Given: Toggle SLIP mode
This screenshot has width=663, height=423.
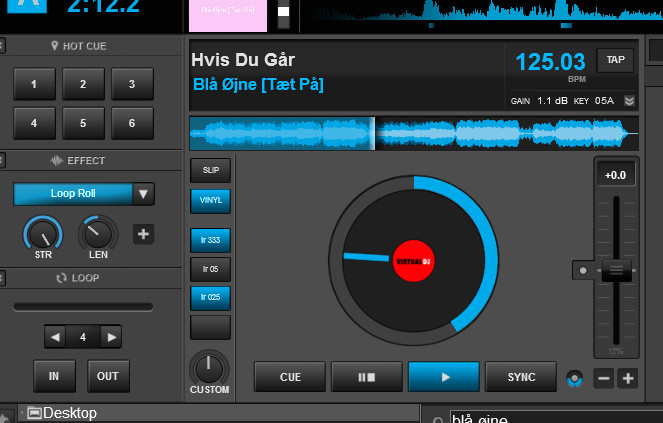Looking at the screenshot, I should [x=211, y=170].
